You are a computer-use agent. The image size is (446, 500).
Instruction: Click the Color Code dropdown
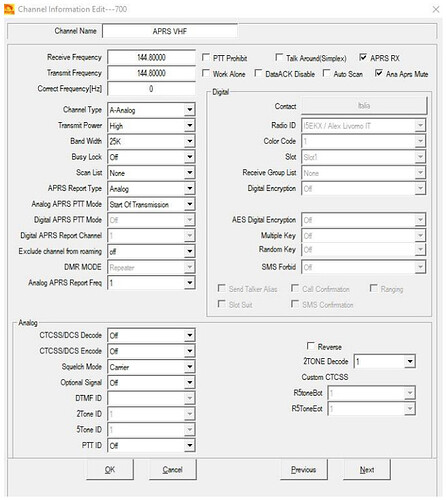pyautogui.click(x=363, y=141)
